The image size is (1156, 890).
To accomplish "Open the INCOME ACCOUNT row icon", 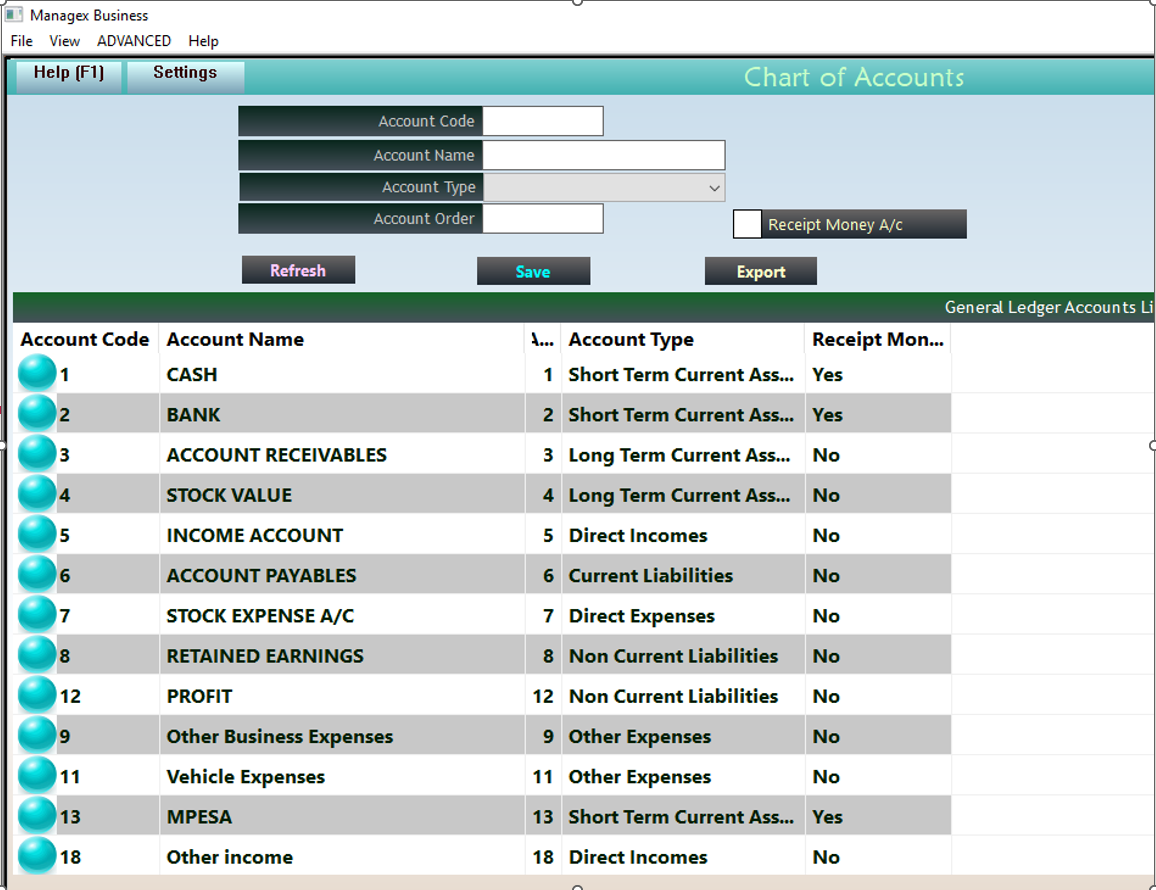I will pos(36,534).
